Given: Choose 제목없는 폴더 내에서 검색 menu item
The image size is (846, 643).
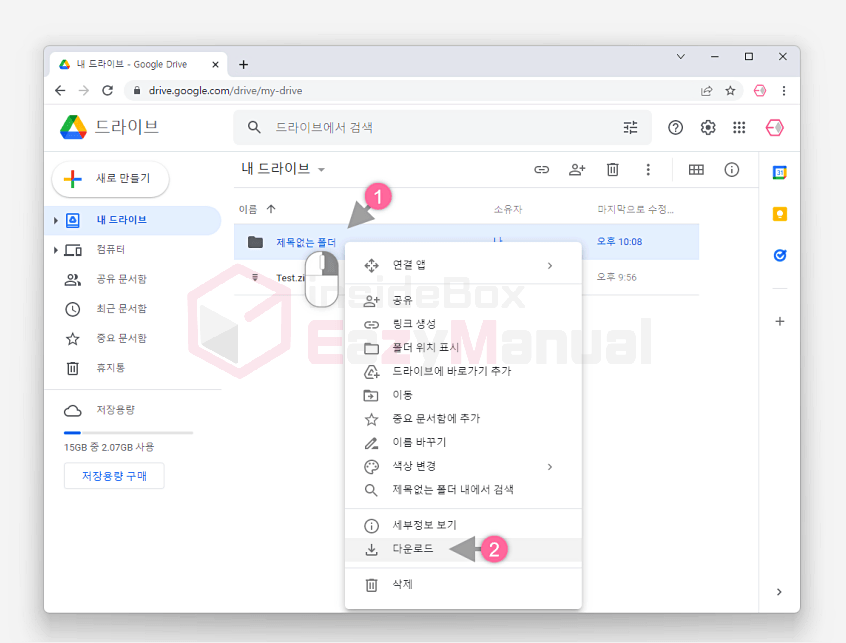Looking at the screenshot, I should click(463, 490).
